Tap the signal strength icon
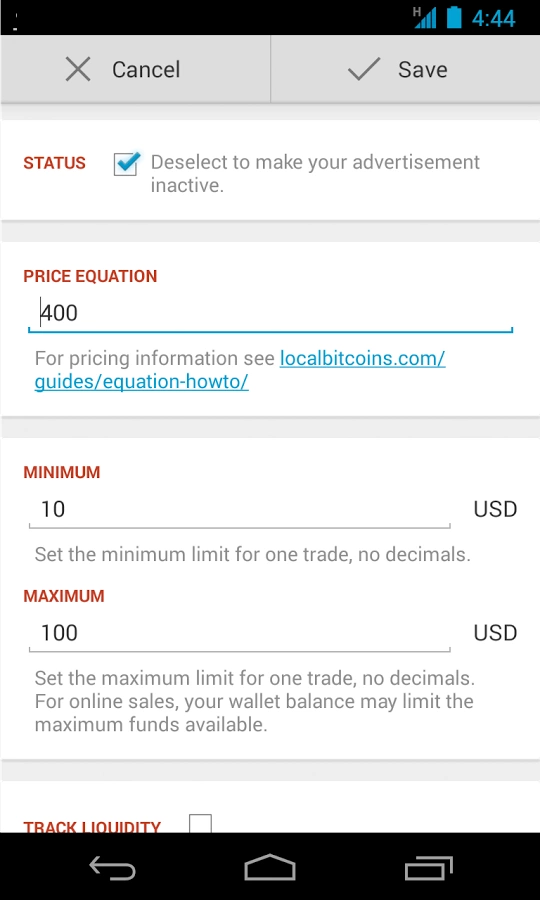The width and height of the screenshot is (540, 900). [x=424, y=18]
